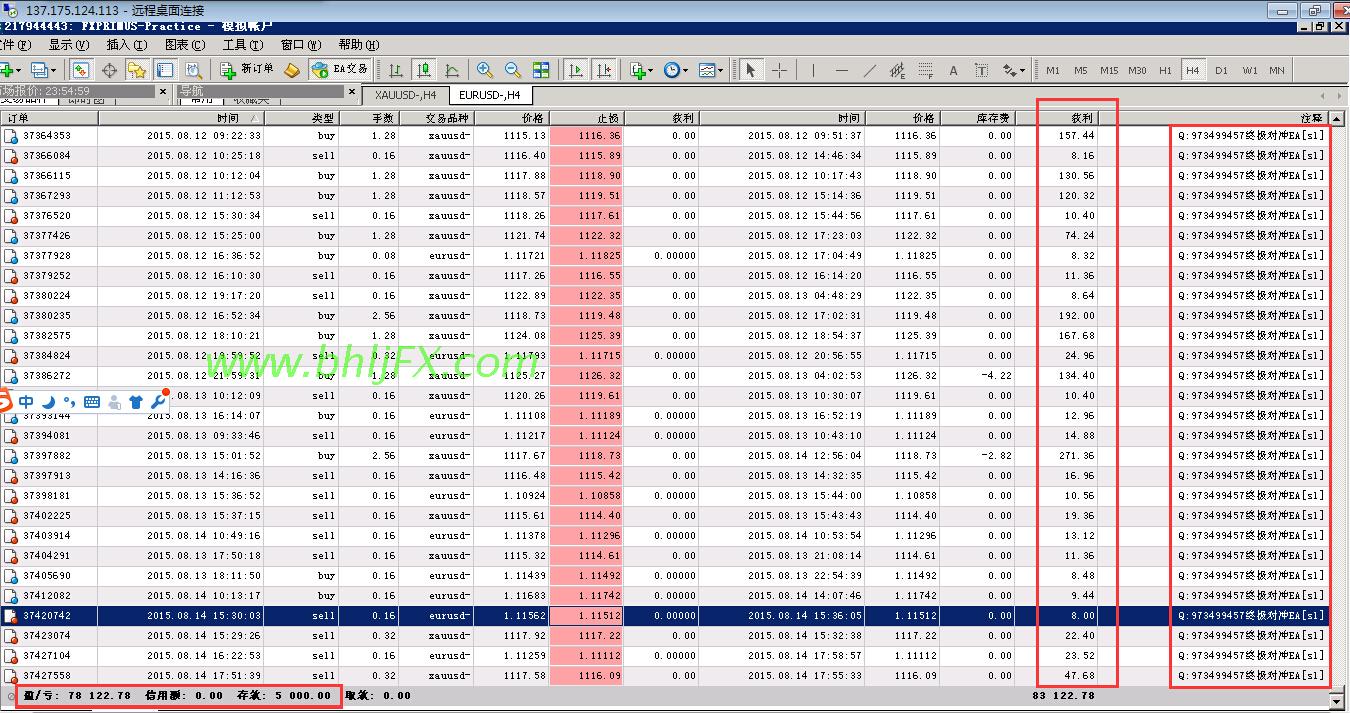Open the Data Window crosshair icon
This screenshot has width=1350, height=713.
[x=109, y=70]
